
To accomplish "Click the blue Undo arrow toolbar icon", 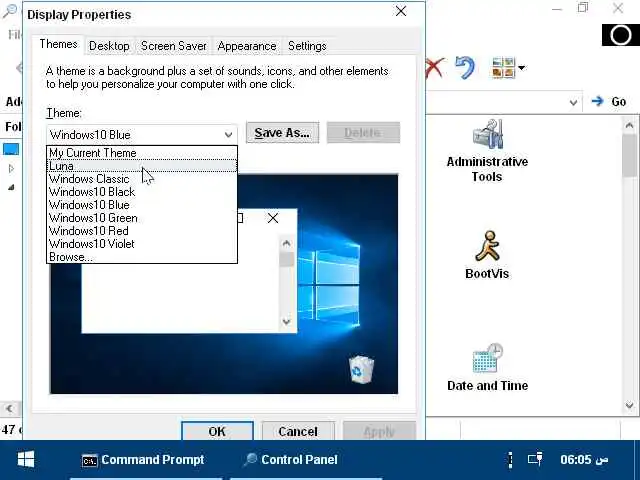I will [465, 67].
